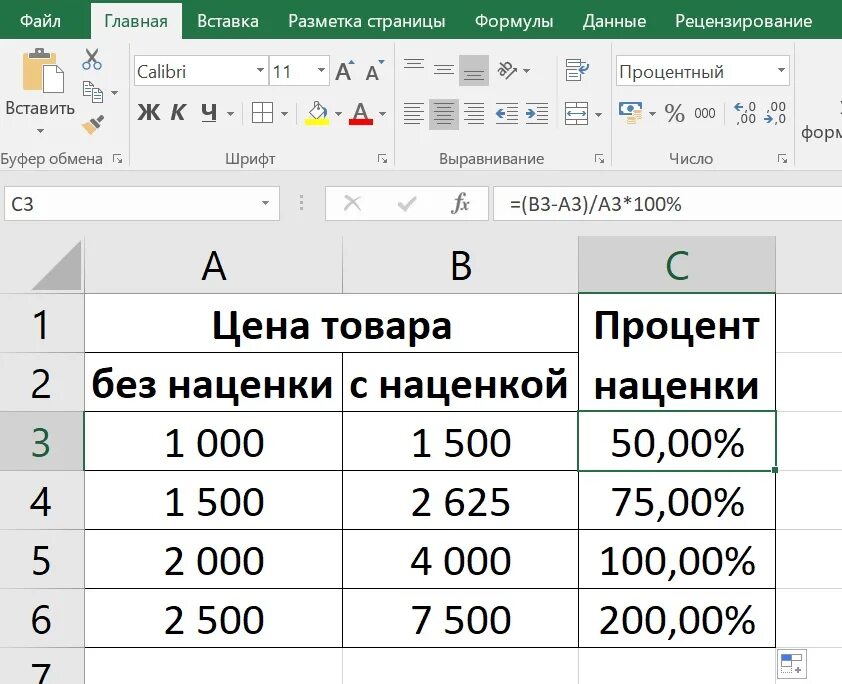Open fill color dropdown arrow
Image resolution: width=842 pixels, height=684 pixels.
(338, 114)
